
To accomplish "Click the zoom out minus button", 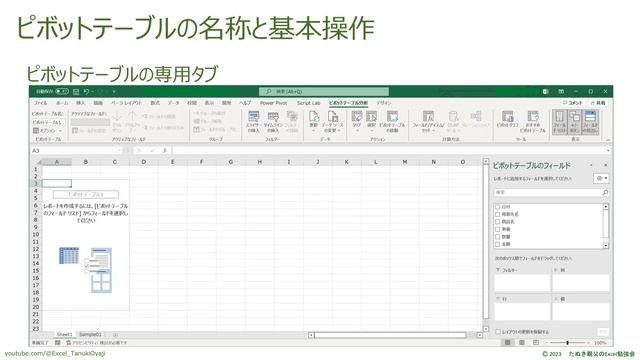I will point(548,342).
